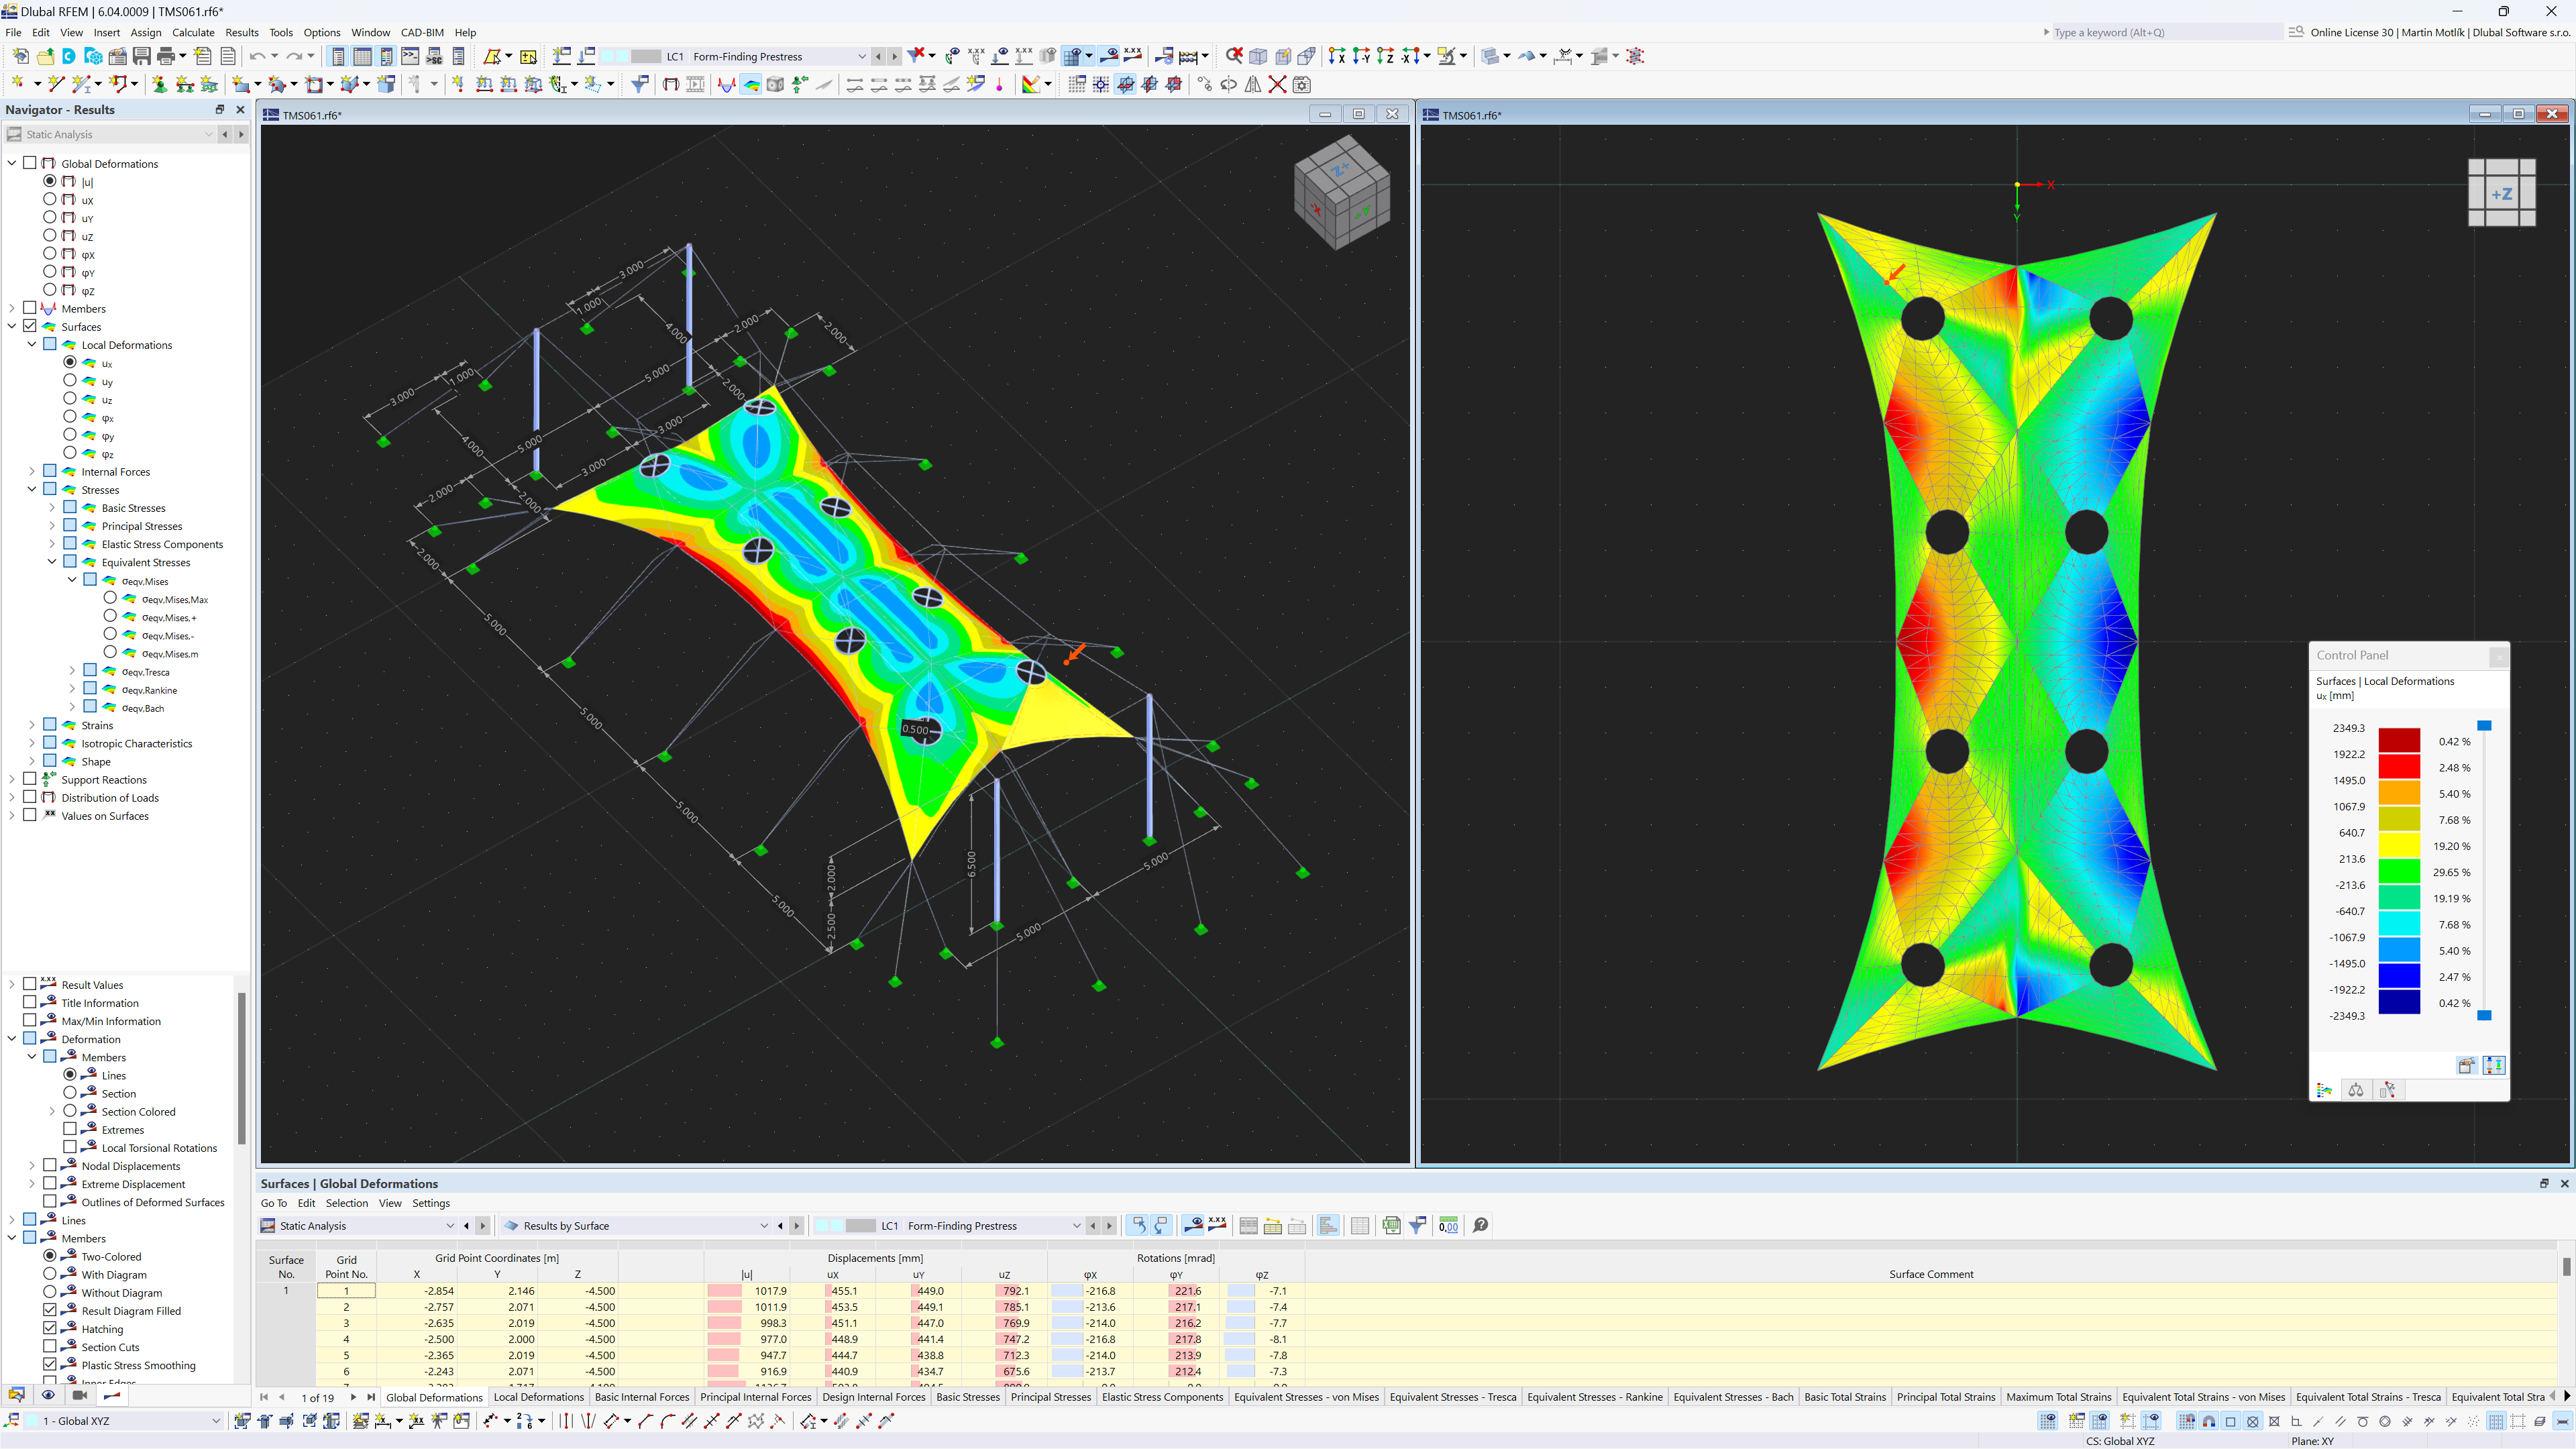The height and width of the screenshot is (1449, 2576).
Task: Open the Tools menu
Action: 280,32
